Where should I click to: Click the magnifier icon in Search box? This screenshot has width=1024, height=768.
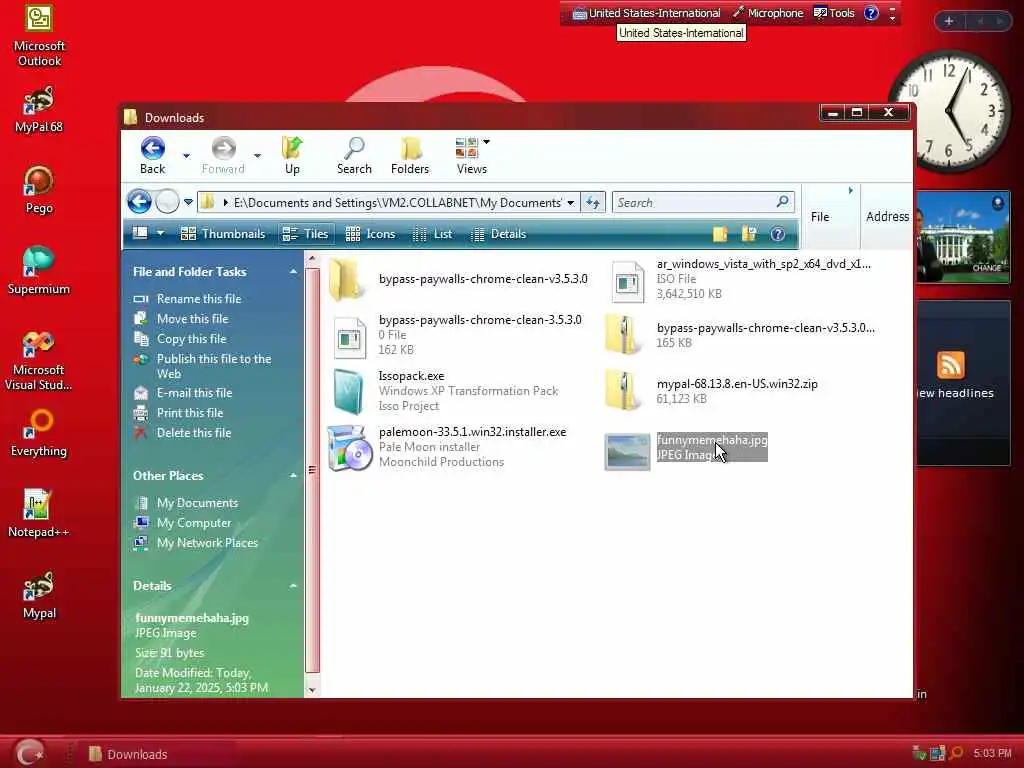[782, 202]
